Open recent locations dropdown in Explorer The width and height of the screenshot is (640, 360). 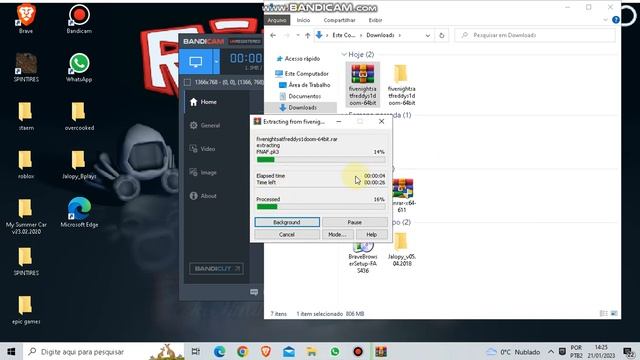point(298,36)
